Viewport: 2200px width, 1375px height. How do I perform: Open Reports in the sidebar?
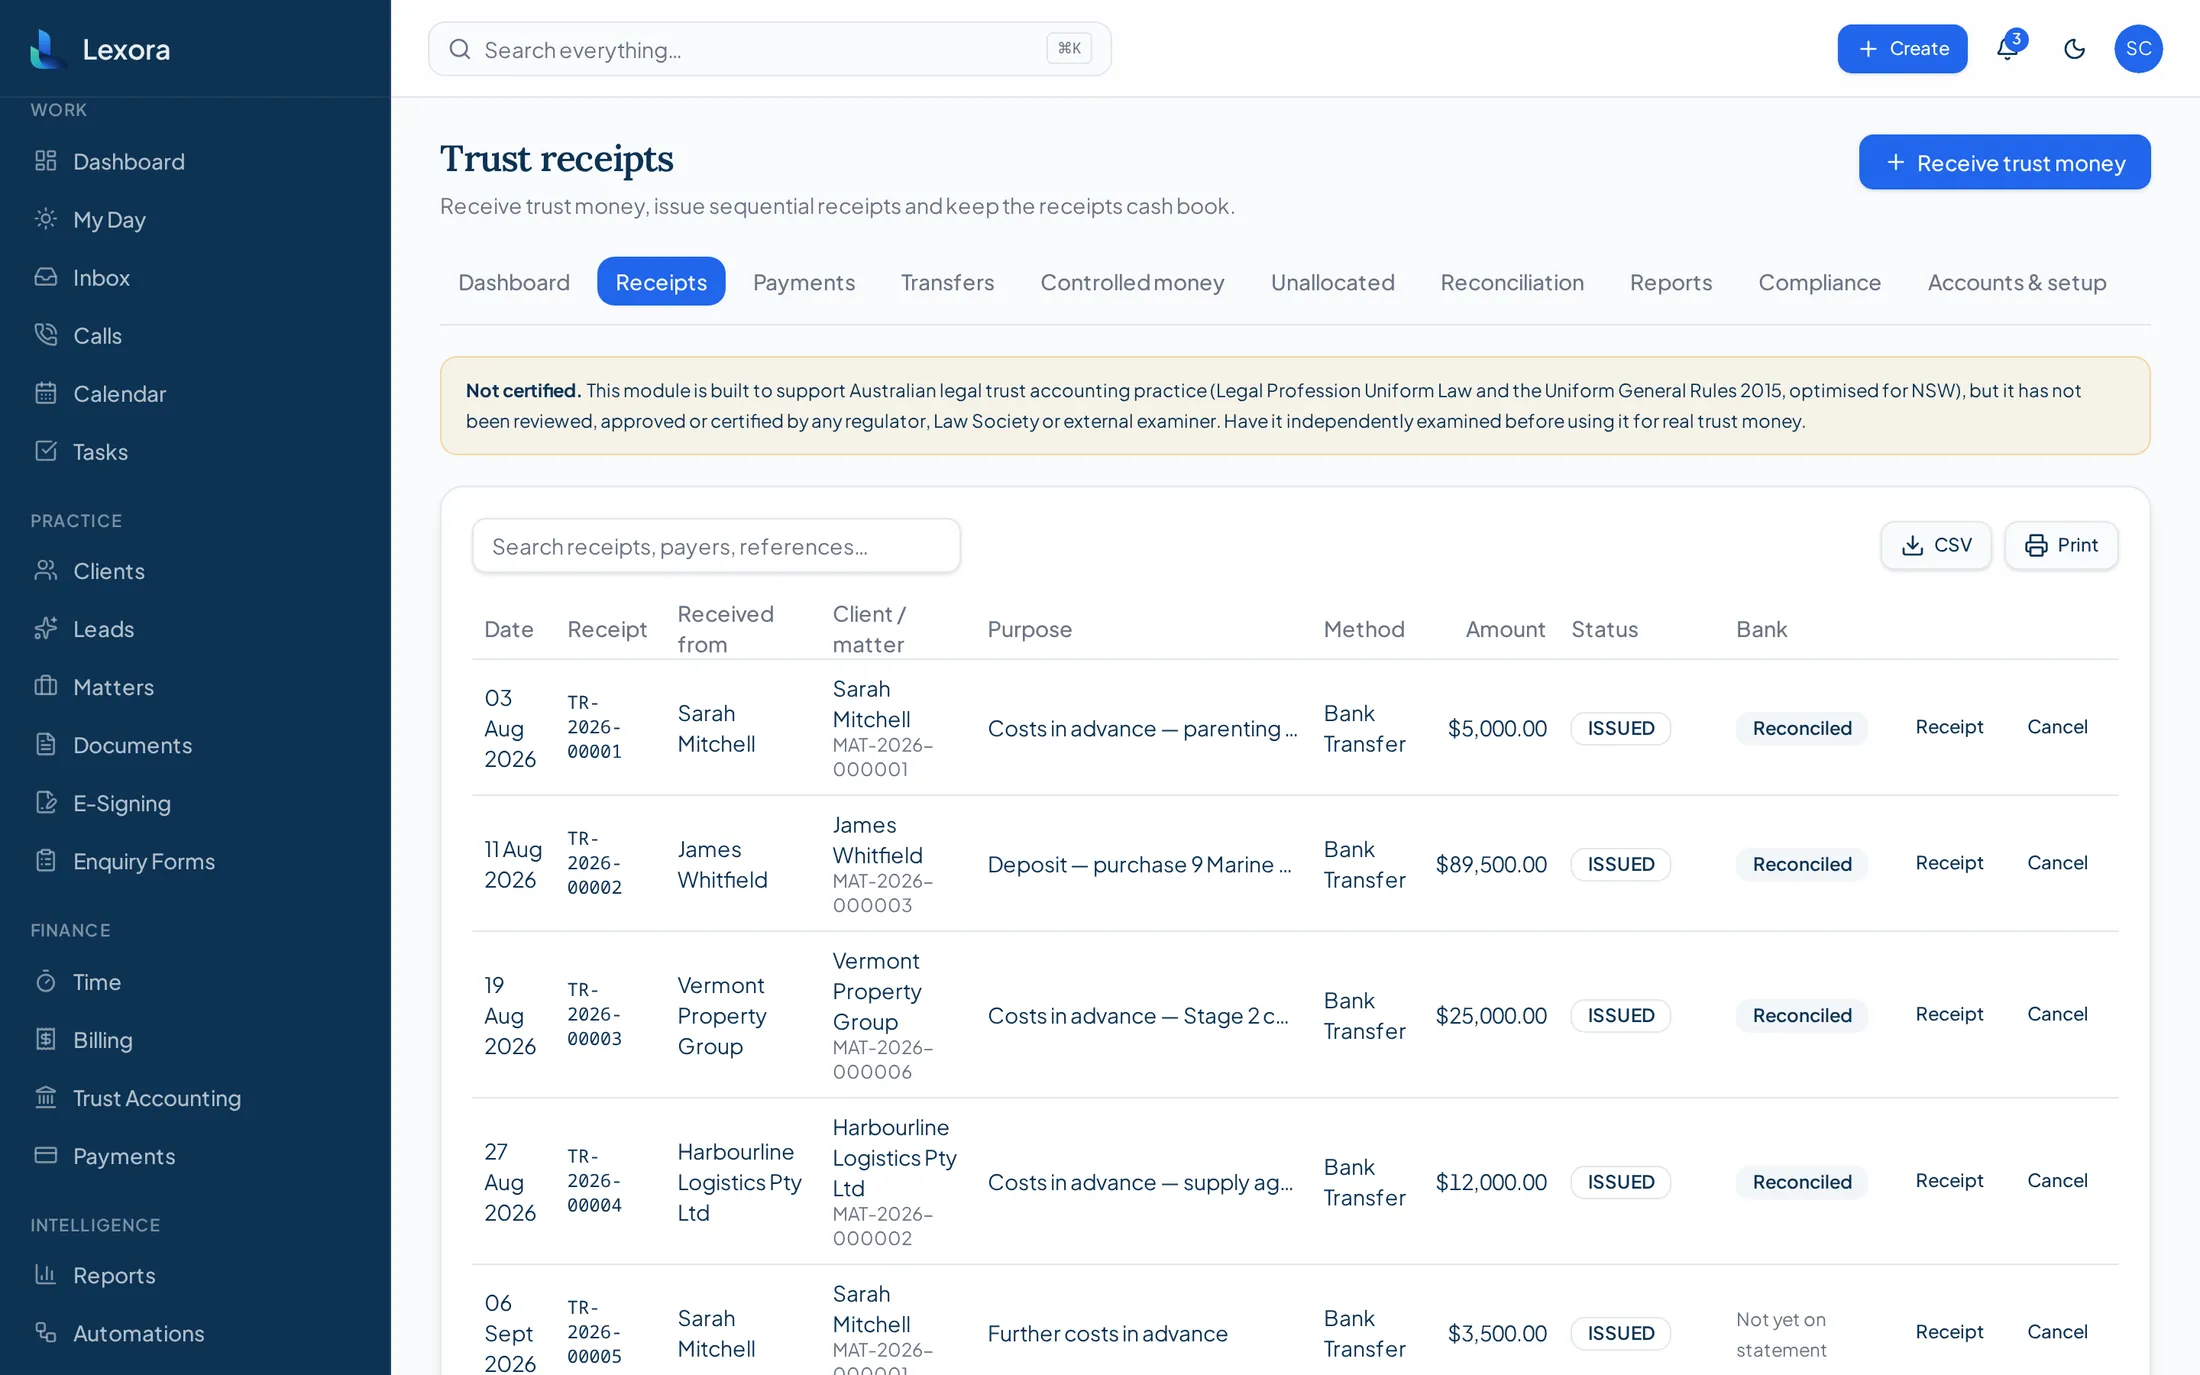click(114, 1275)
